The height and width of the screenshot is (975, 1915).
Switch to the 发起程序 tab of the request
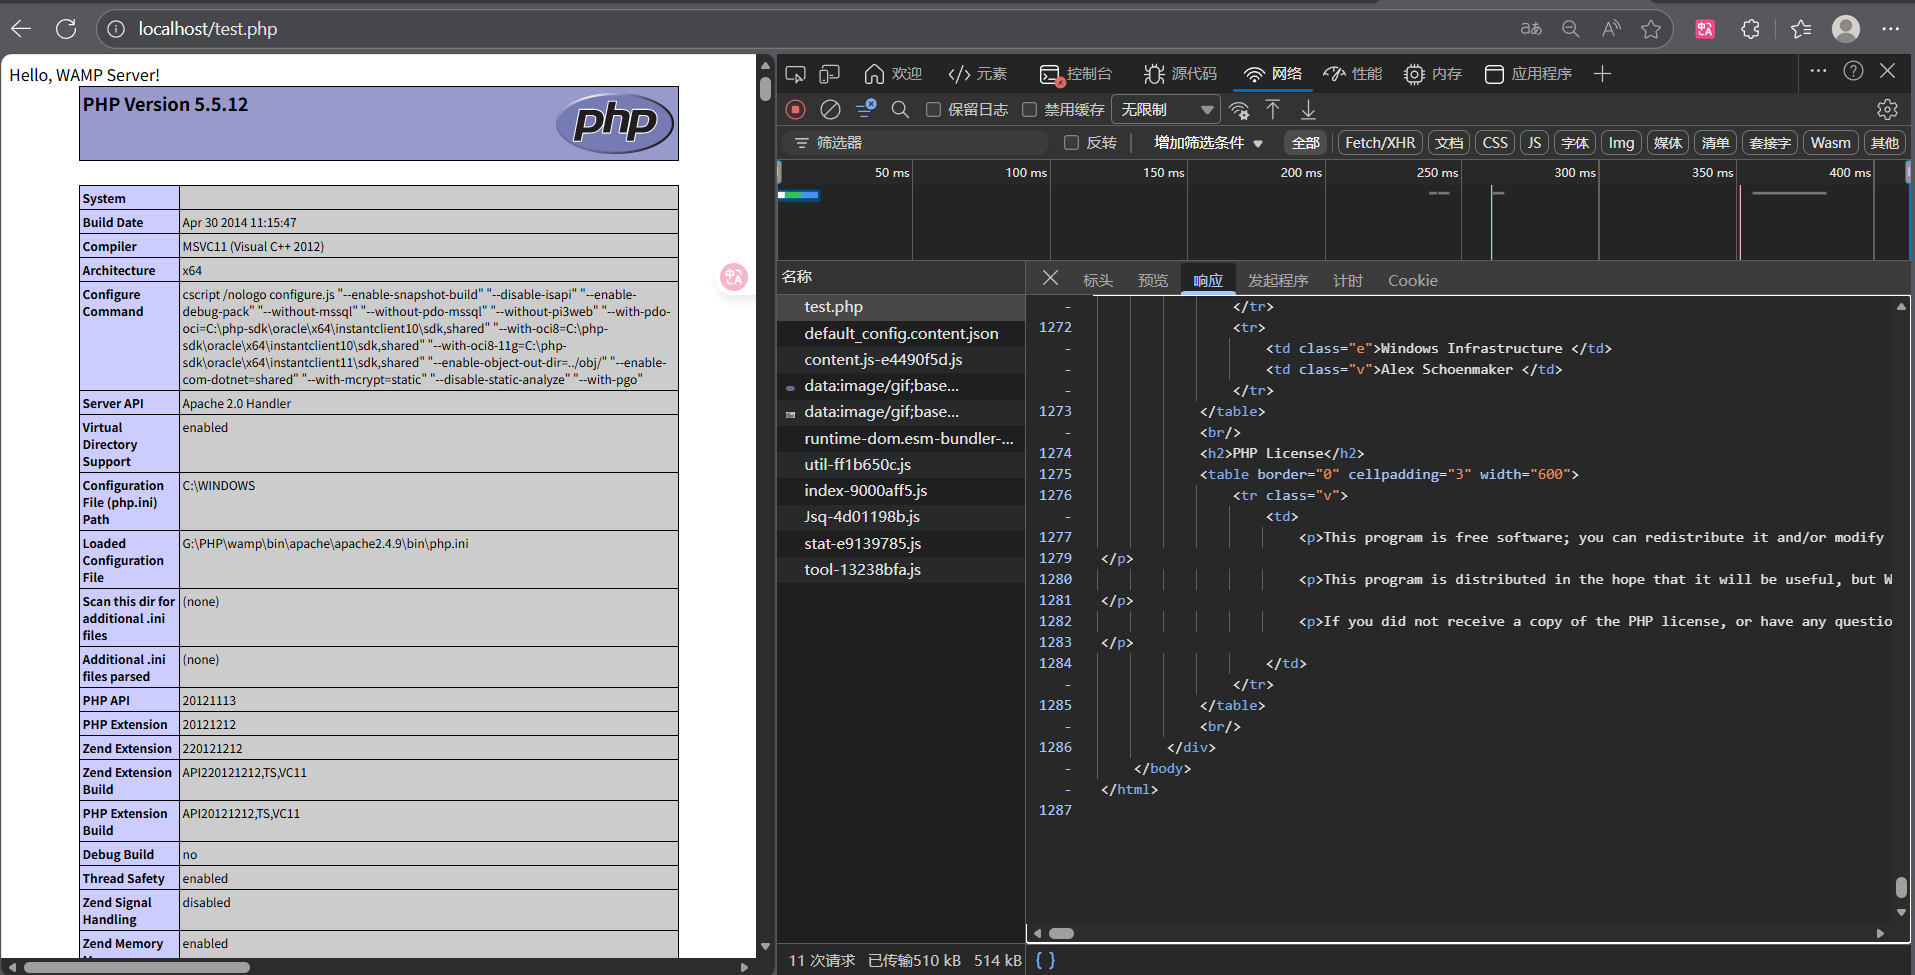point(1278,280)
